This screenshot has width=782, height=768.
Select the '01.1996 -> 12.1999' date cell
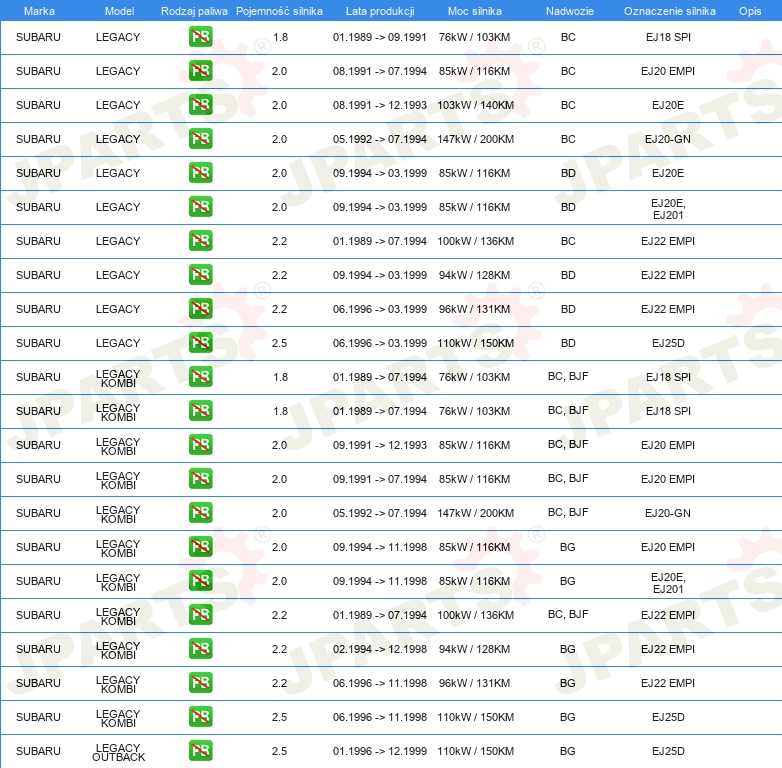tap(380, 751)
